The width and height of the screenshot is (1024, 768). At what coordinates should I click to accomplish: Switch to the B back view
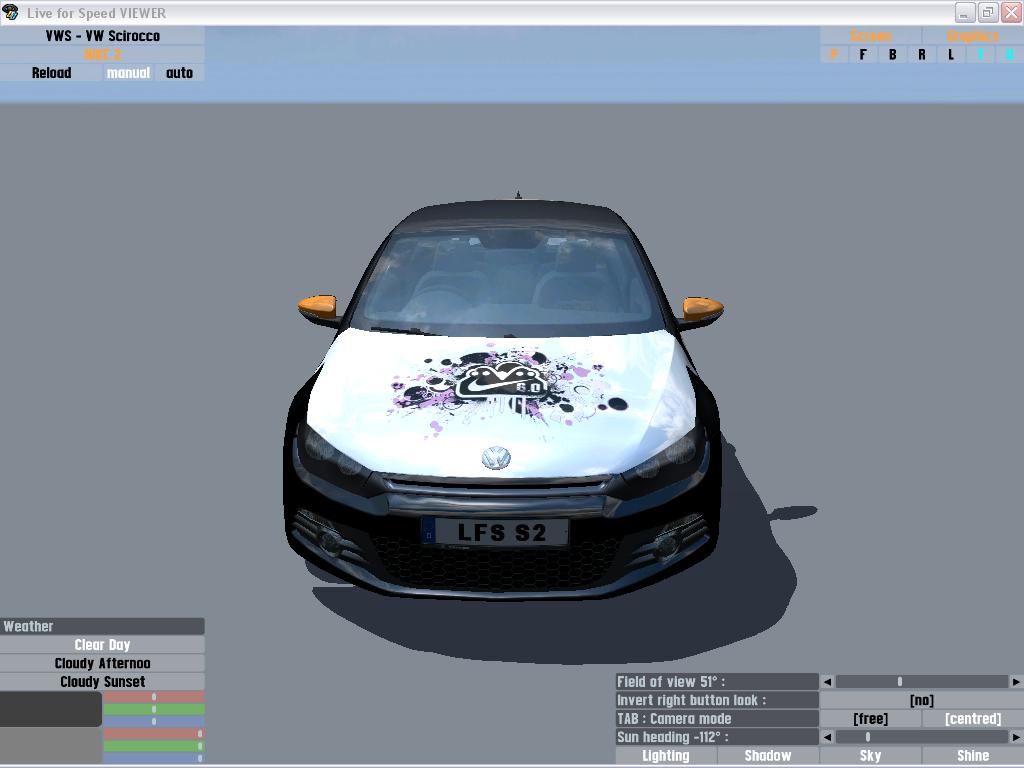coord(892,54)
